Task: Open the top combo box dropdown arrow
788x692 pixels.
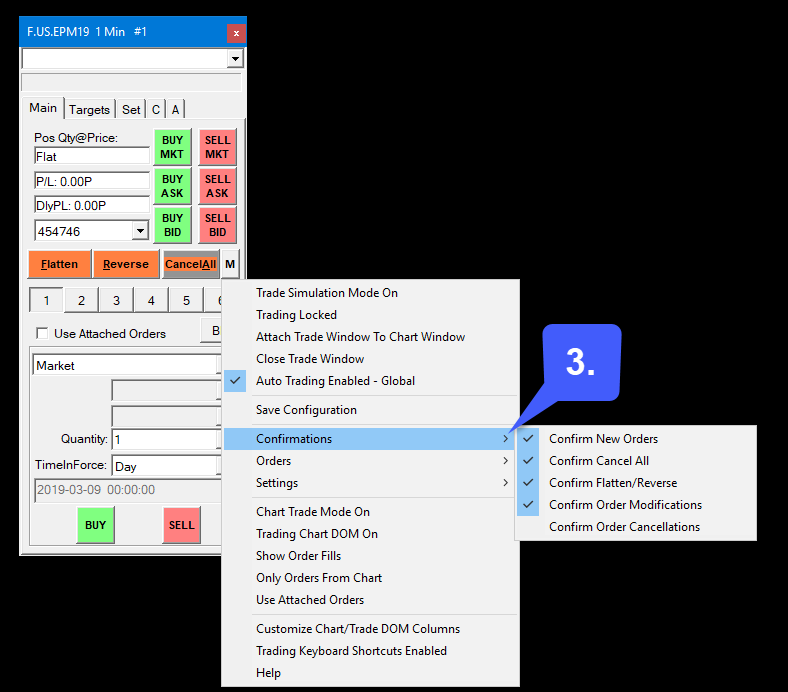Action: pos(235,59)
